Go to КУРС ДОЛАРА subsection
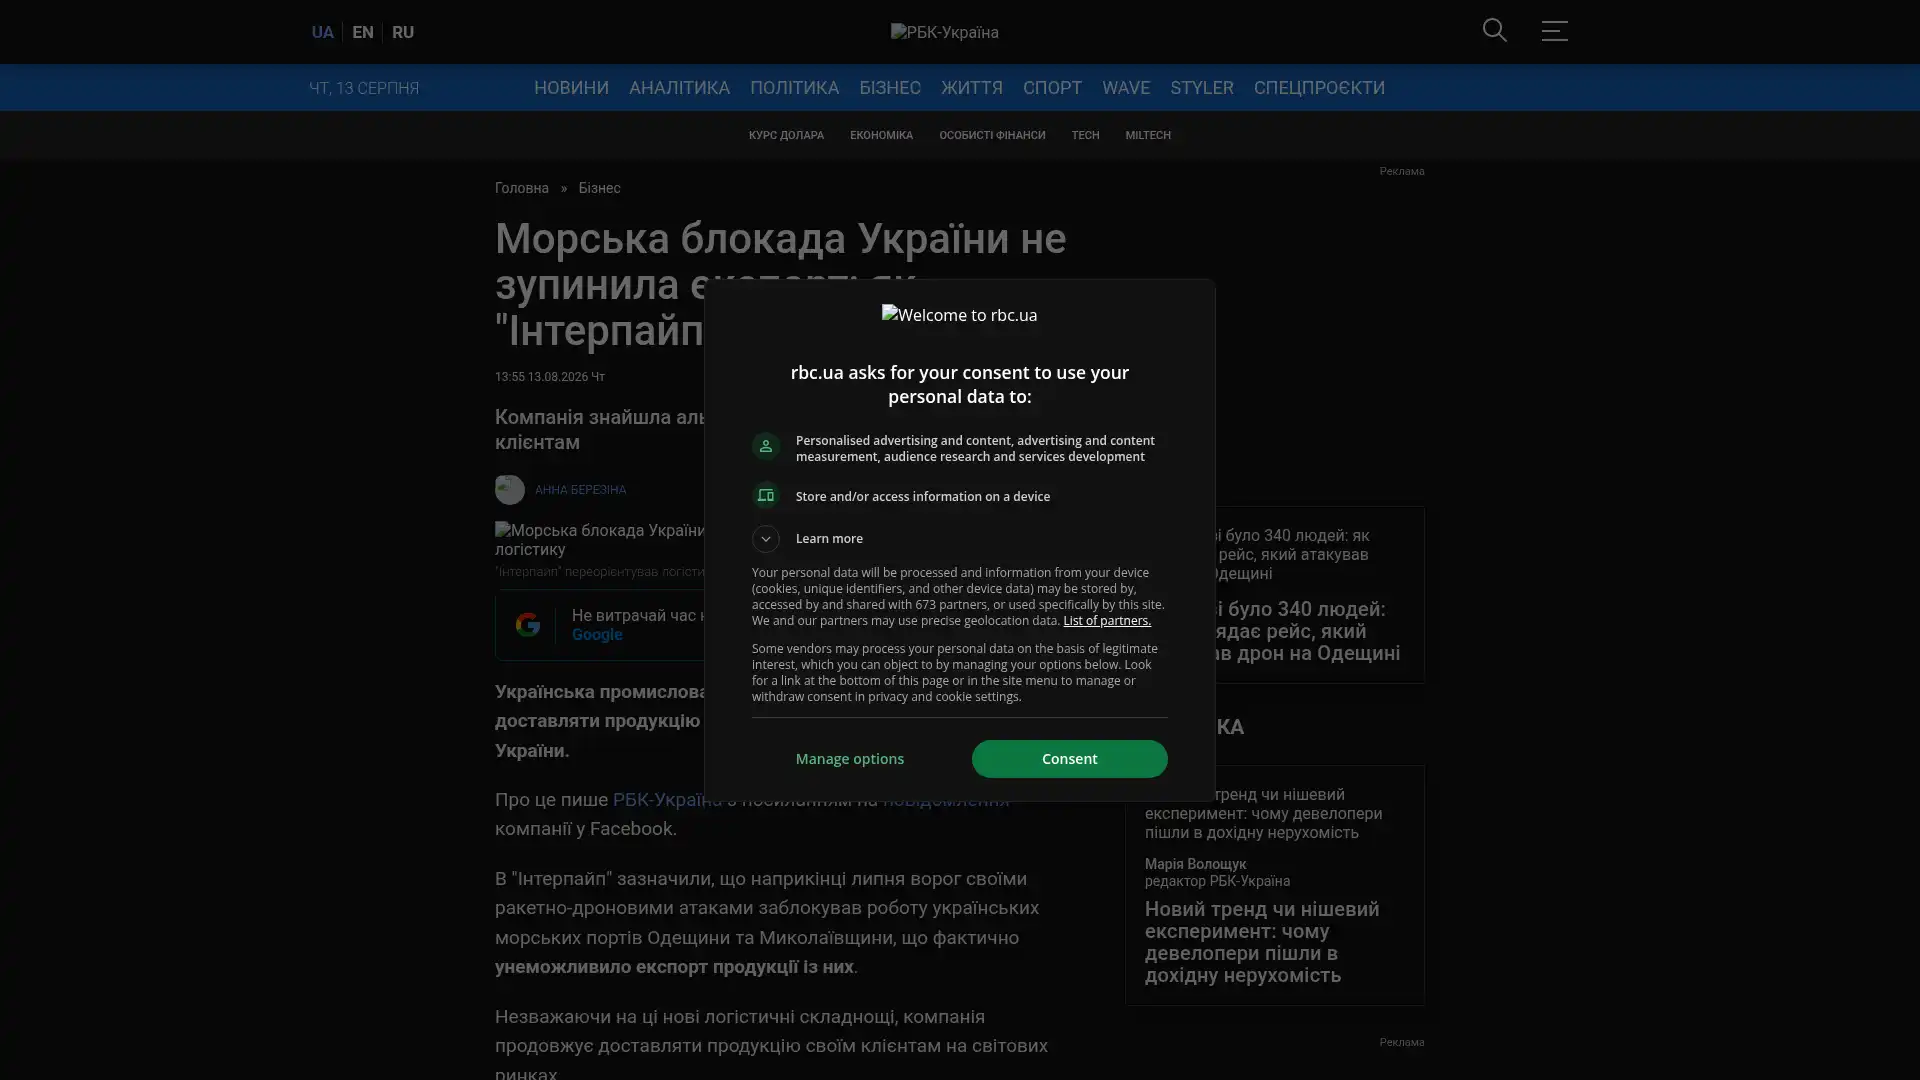This screenshot has height=1080, width=1920. click(x=786, y=135)
